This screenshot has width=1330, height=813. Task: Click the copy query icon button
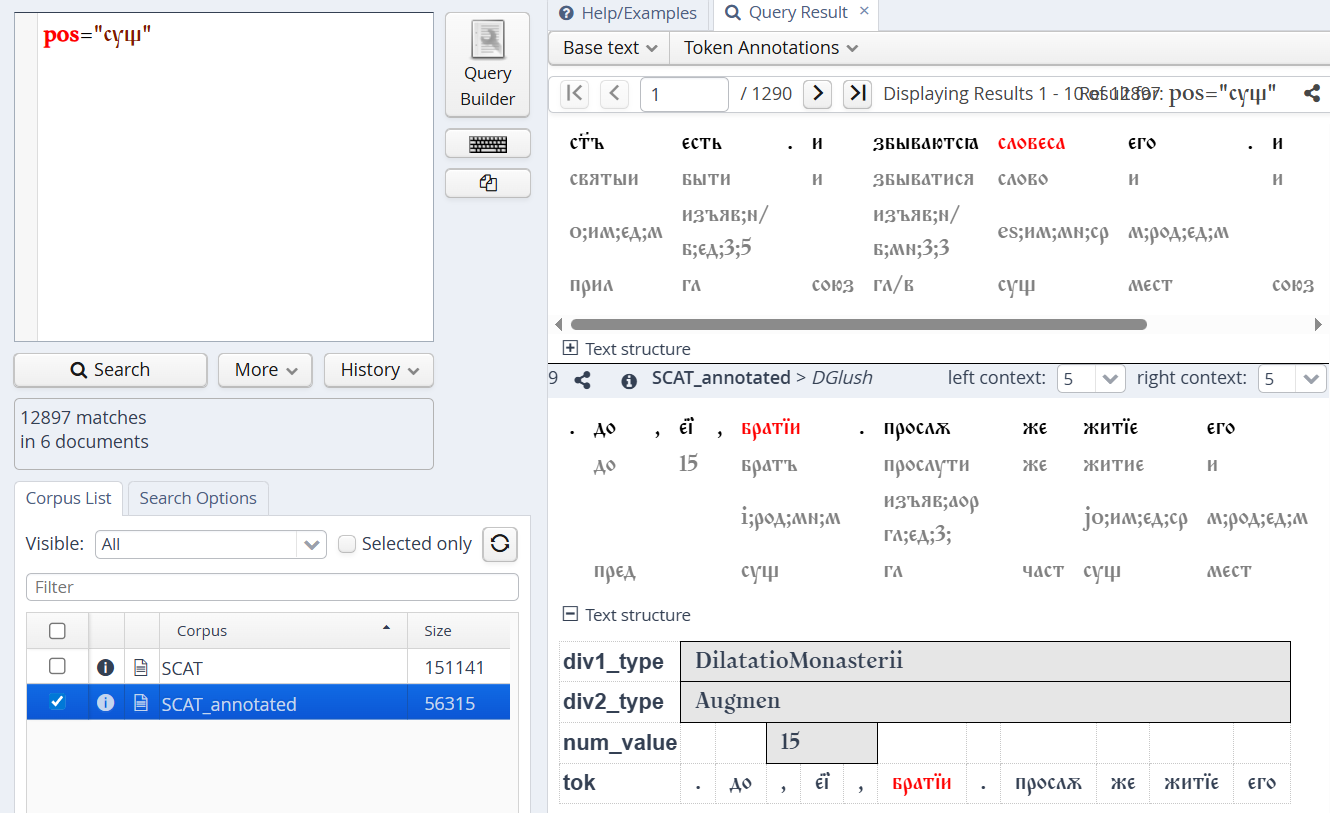487,183
